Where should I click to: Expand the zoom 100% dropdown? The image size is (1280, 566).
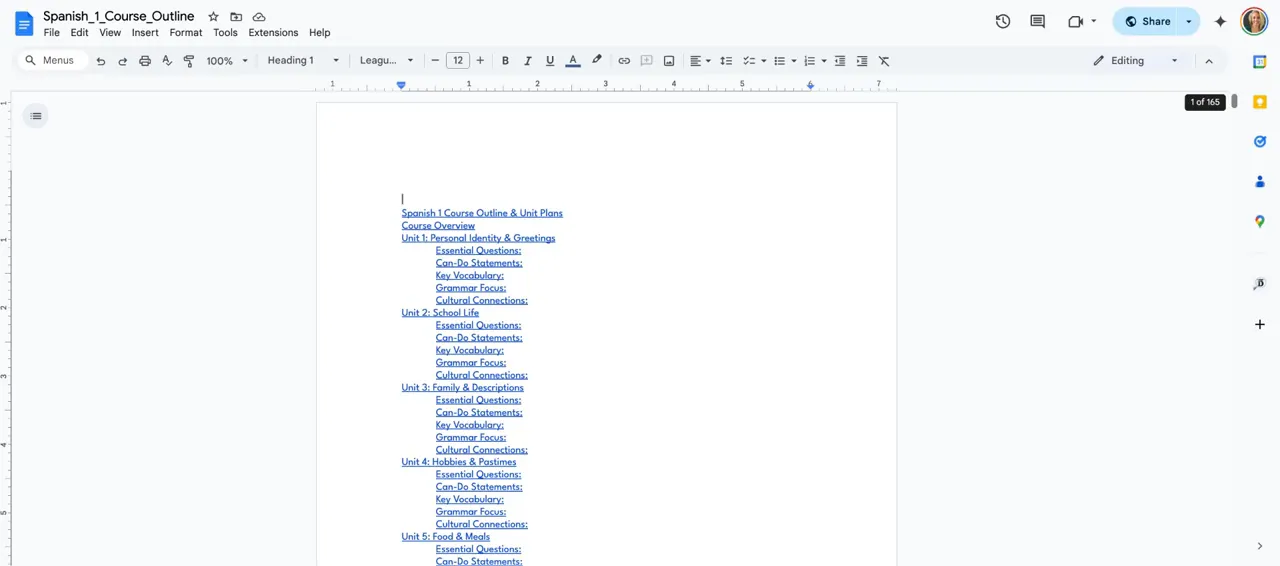point(227,61)
